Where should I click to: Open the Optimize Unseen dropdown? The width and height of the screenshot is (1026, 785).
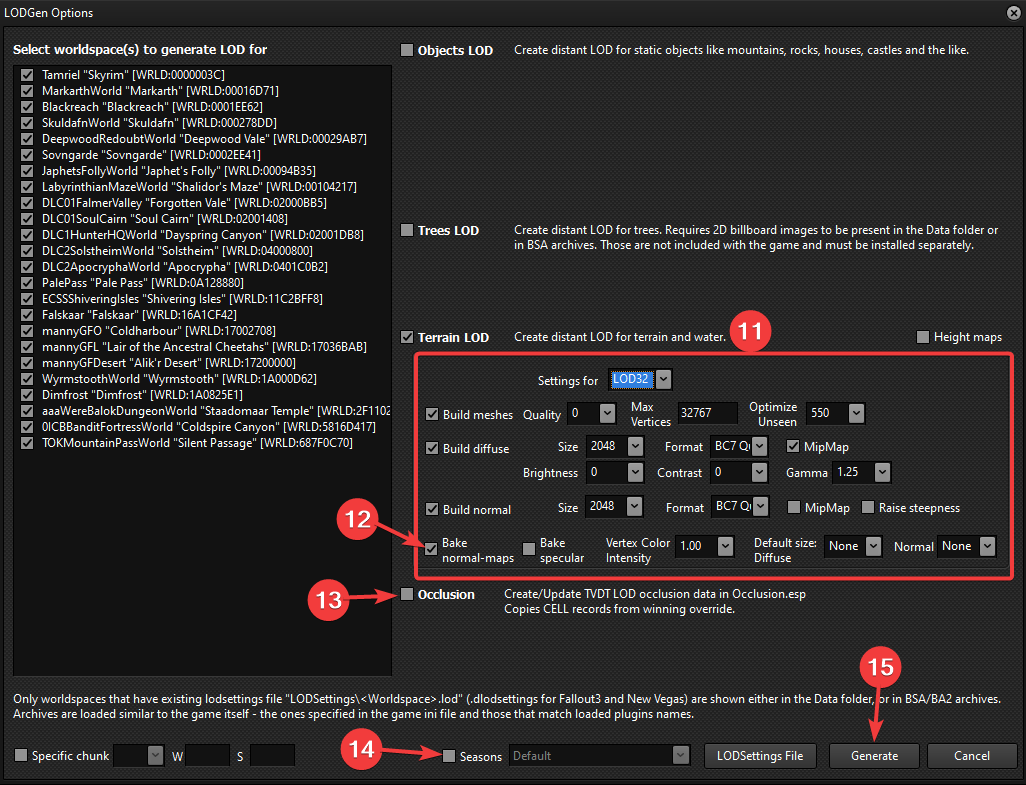[x=855, y=413]
